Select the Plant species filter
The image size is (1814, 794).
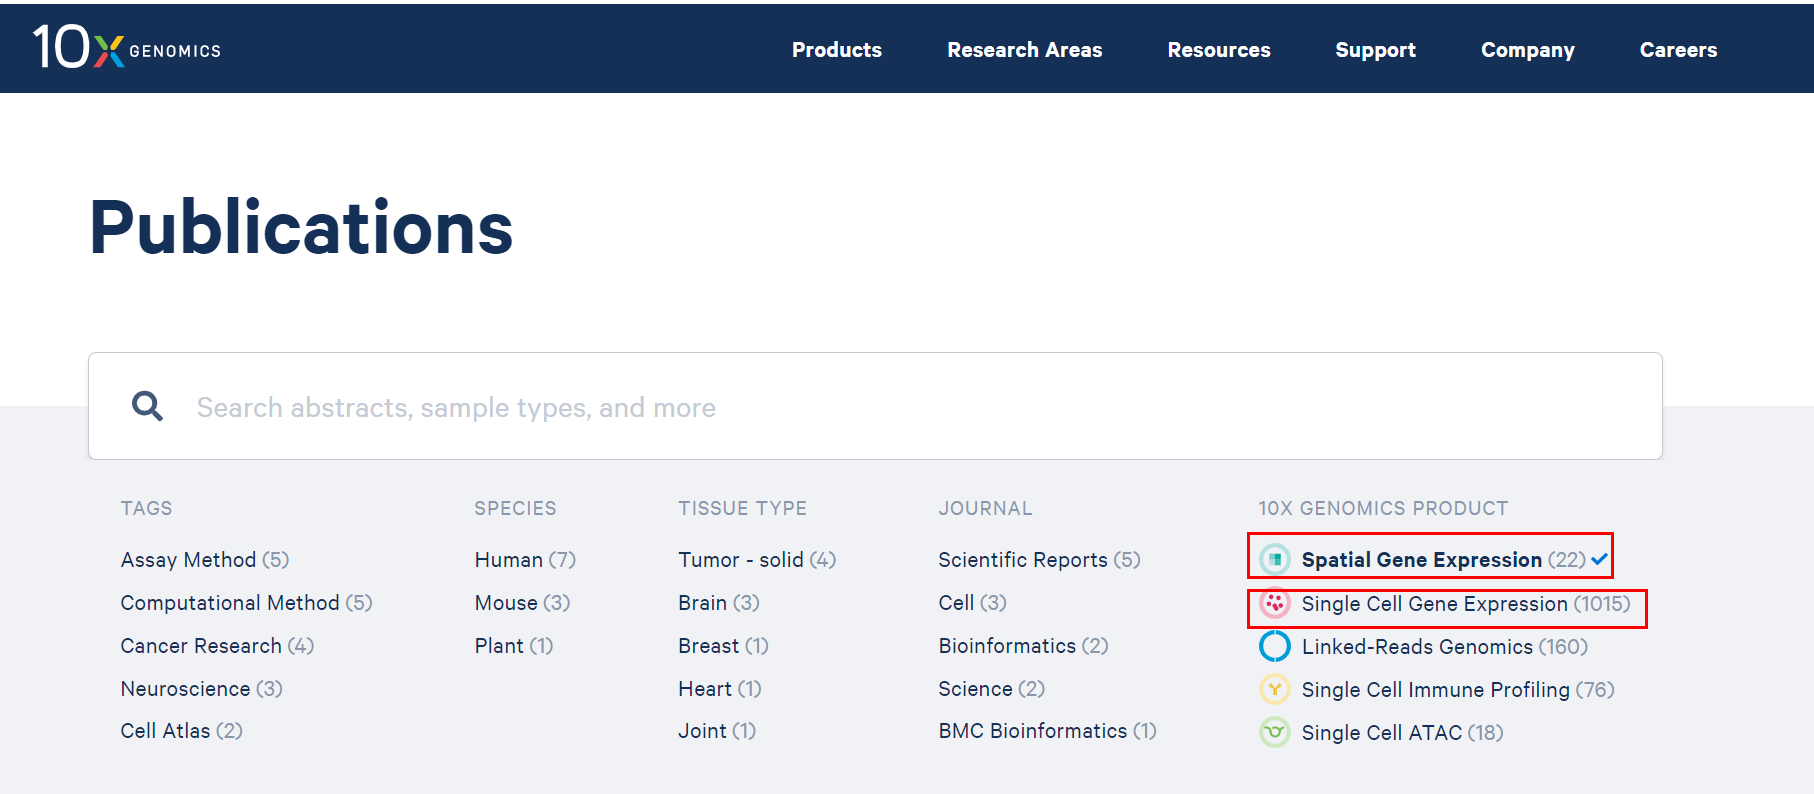513,646
